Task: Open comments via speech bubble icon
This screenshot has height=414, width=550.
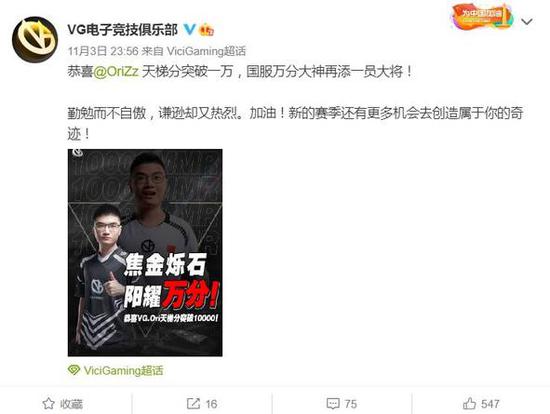Action: (x=333, y=403)
